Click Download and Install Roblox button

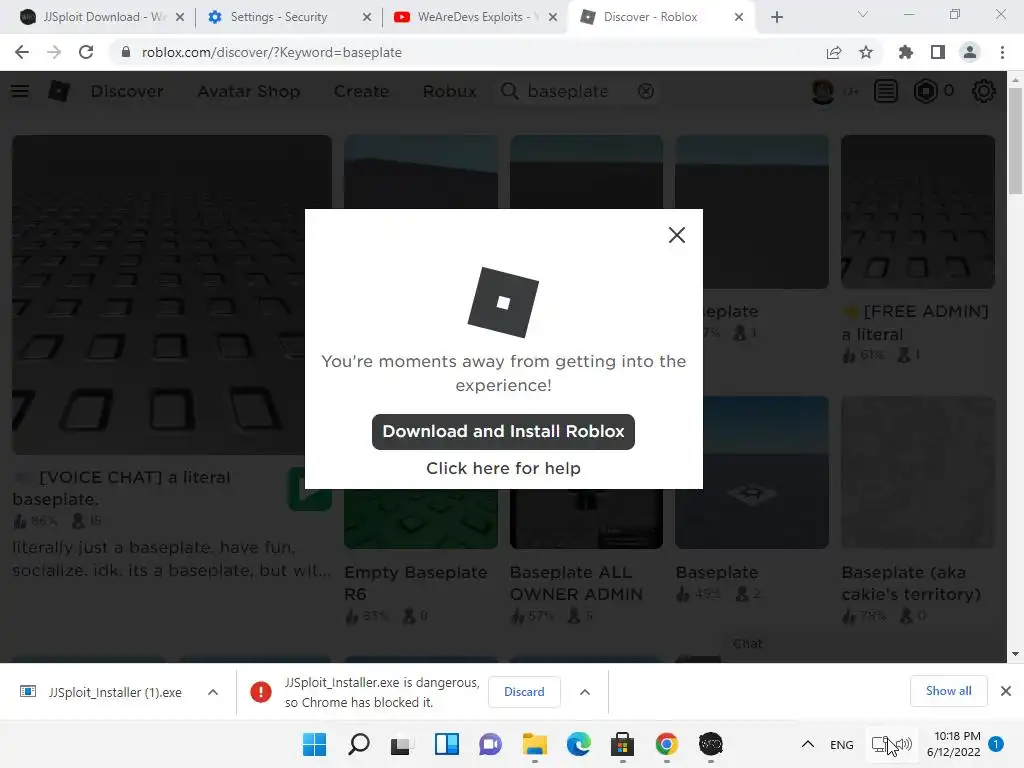503,432
